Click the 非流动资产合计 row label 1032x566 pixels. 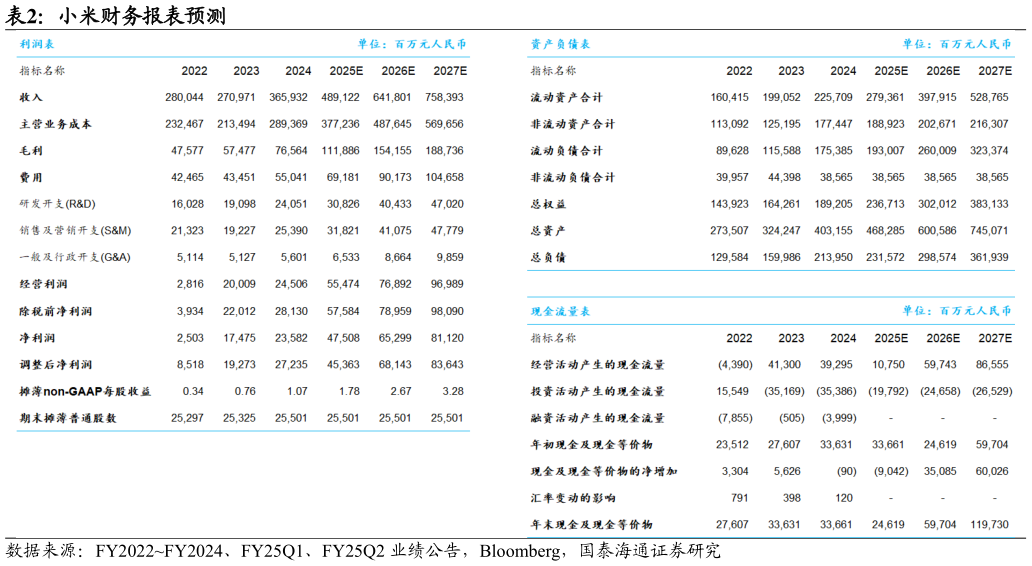coord(573,124)
